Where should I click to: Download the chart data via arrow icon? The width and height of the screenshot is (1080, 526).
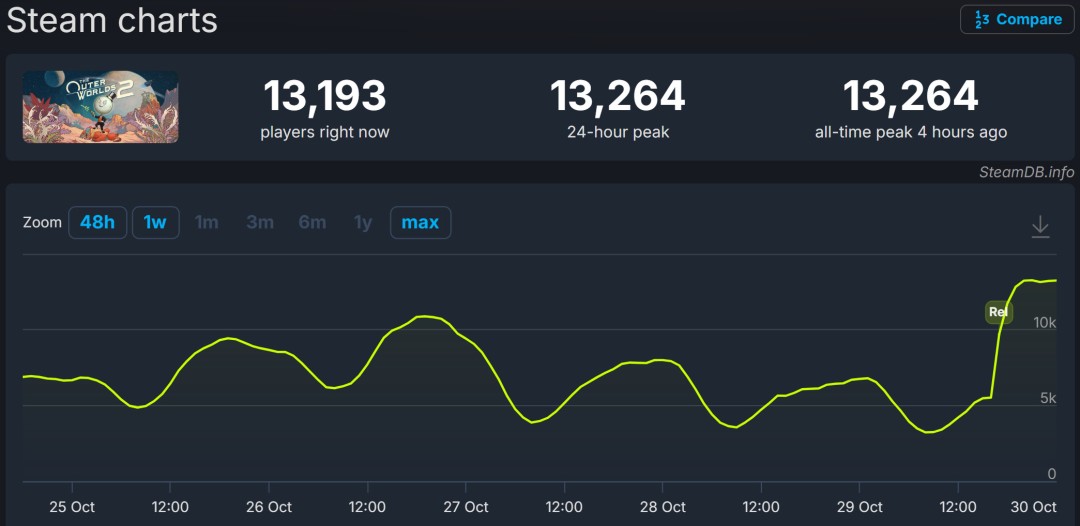[1040, 227]
